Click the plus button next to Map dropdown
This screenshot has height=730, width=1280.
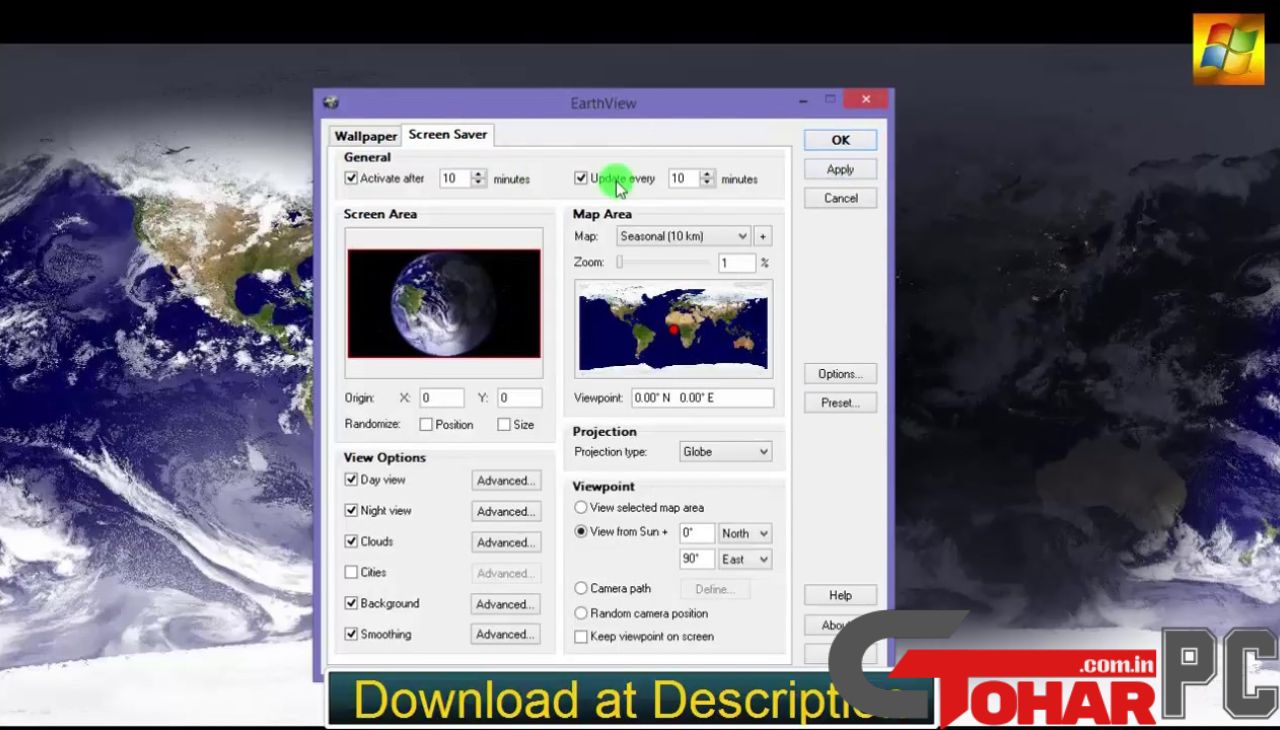763,236
